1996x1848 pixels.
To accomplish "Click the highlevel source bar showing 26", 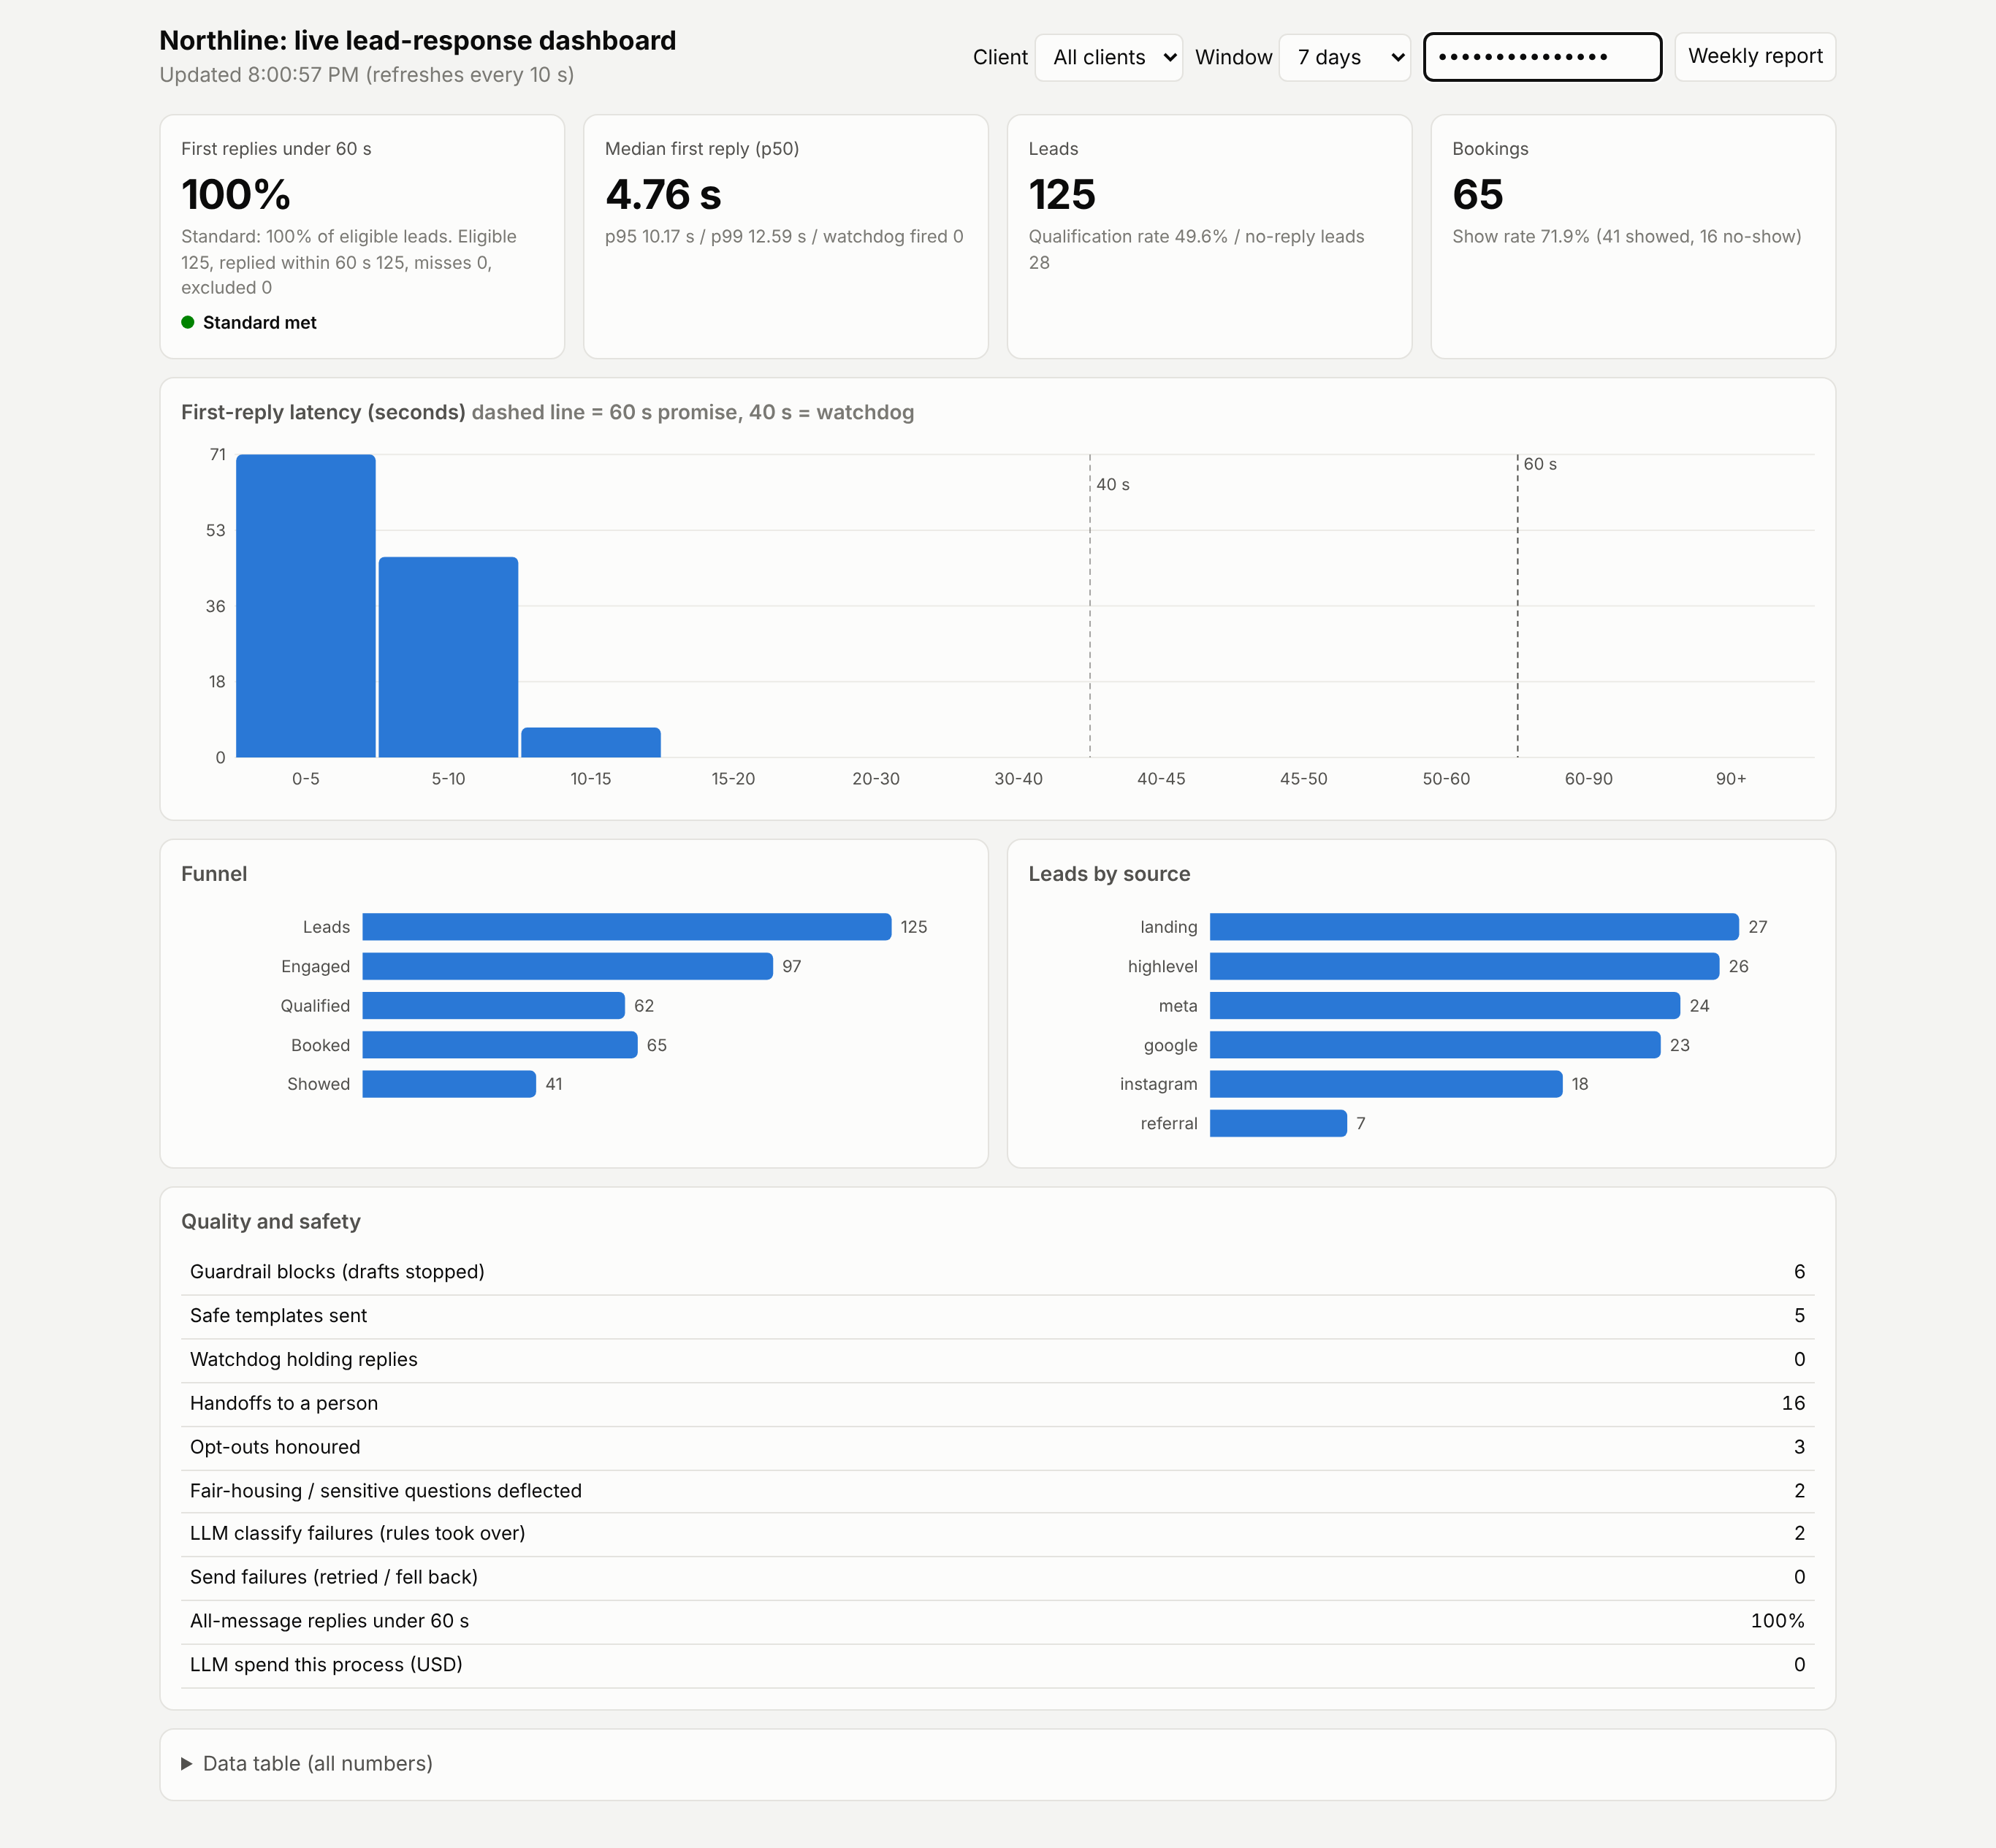I will (x=1465, y=966).
